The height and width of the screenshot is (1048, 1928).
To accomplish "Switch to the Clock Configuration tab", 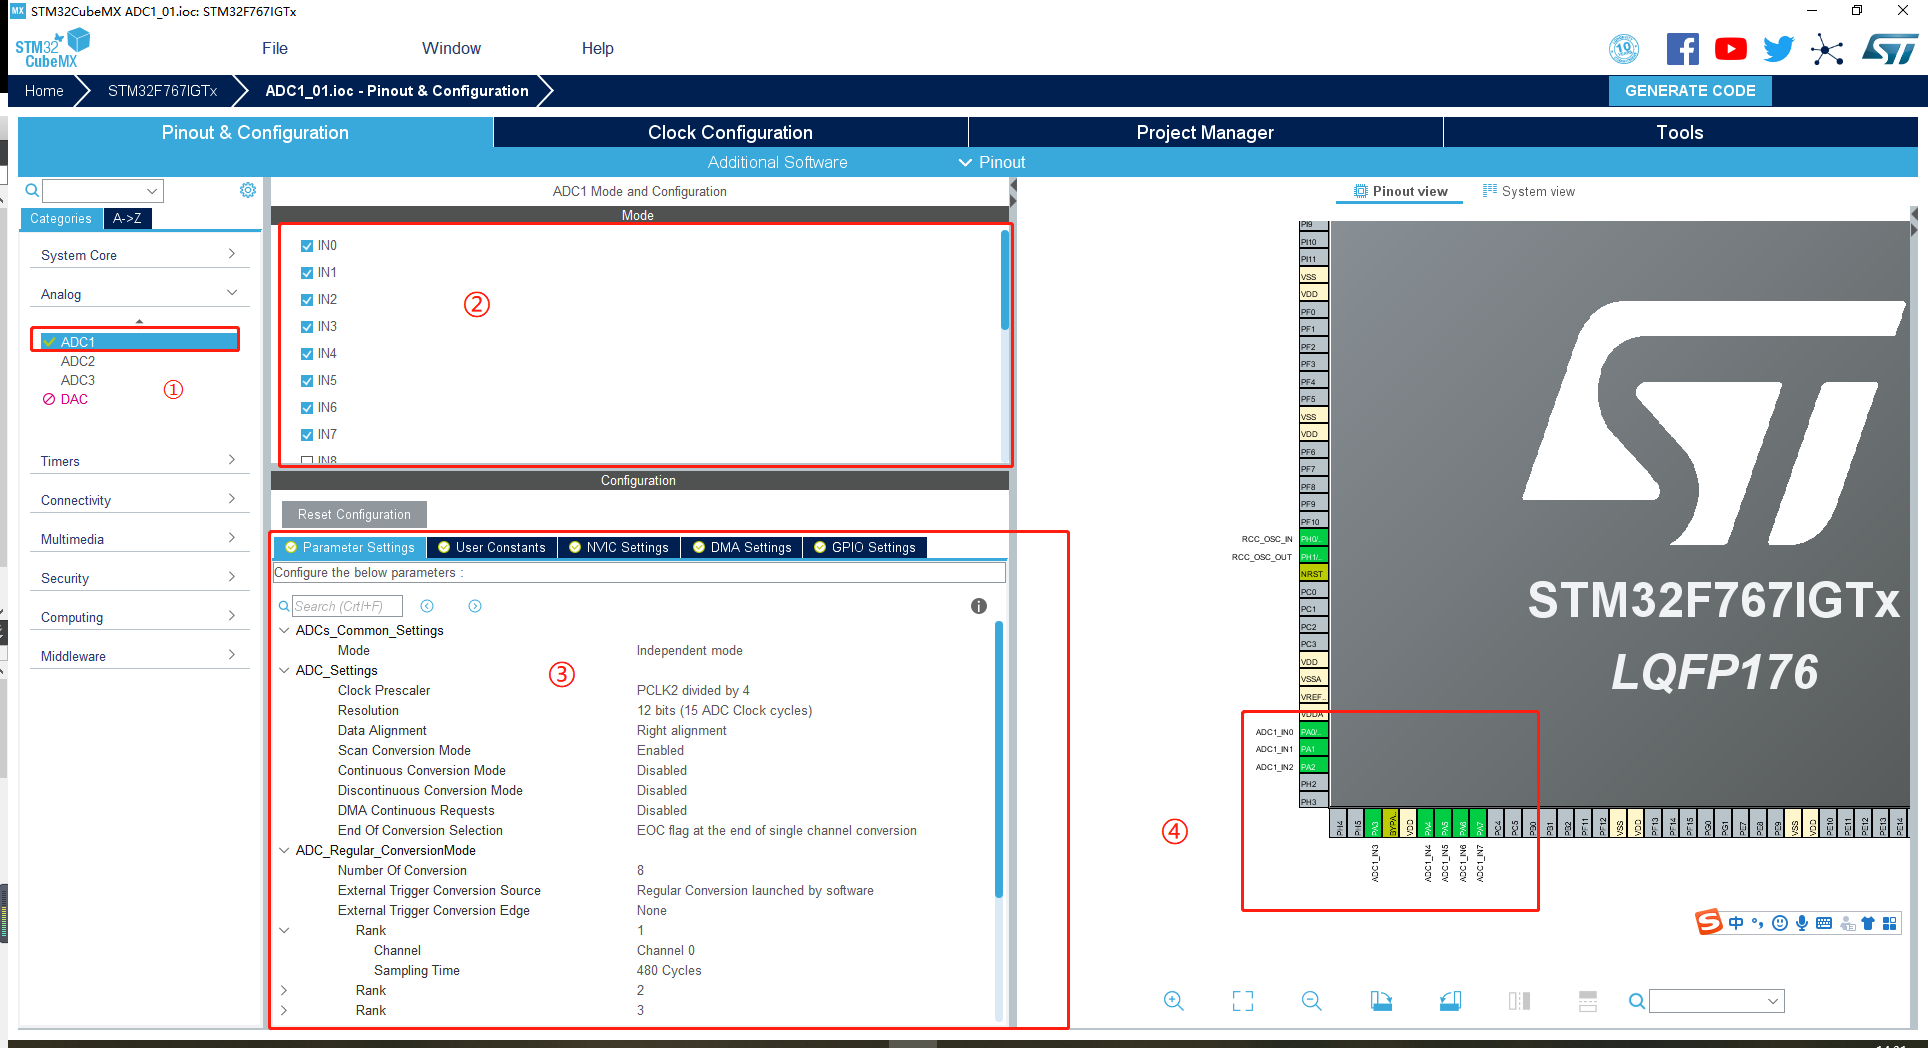I will pos(730,132).
